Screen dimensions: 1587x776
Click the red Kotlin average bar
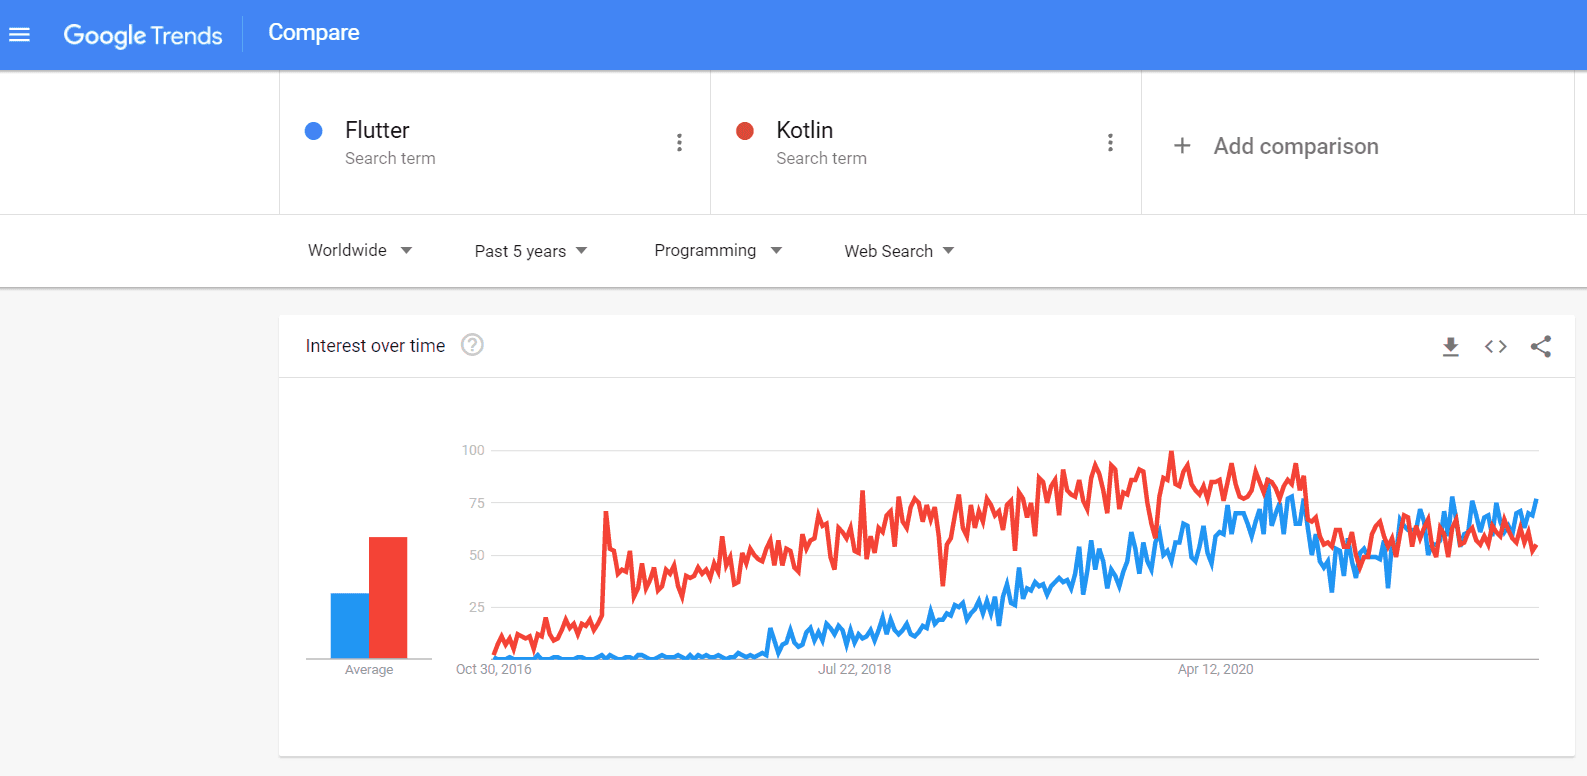[x=388, y=597]
